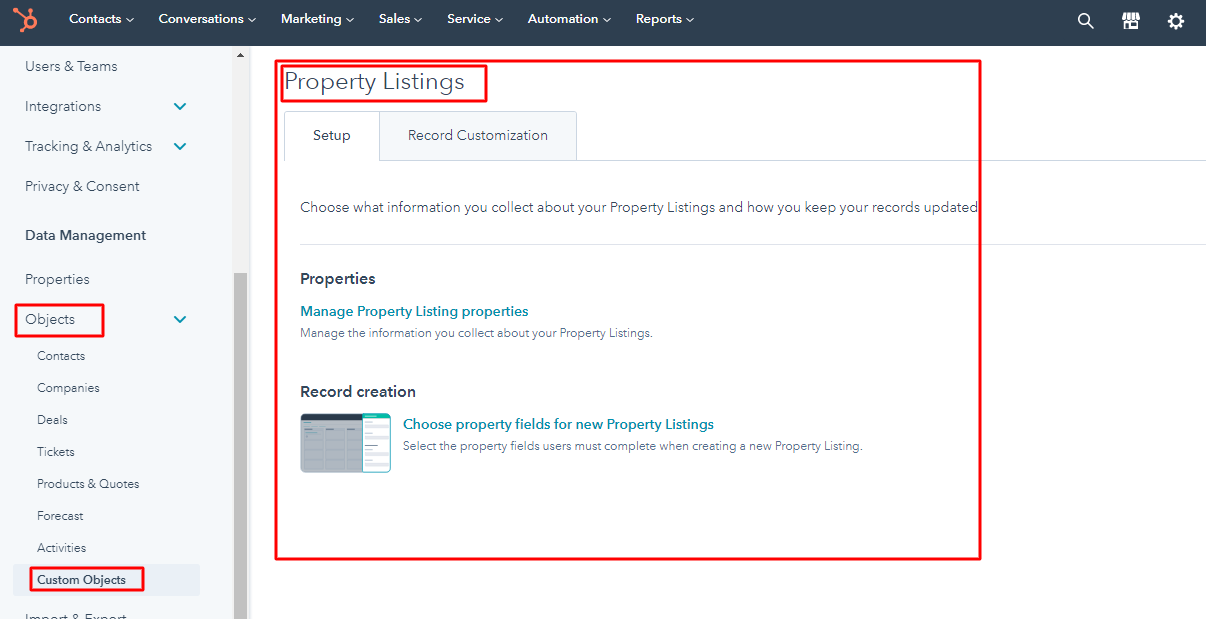
Task: Select Custom Objects in the sidebar
Action: [82, 579]
